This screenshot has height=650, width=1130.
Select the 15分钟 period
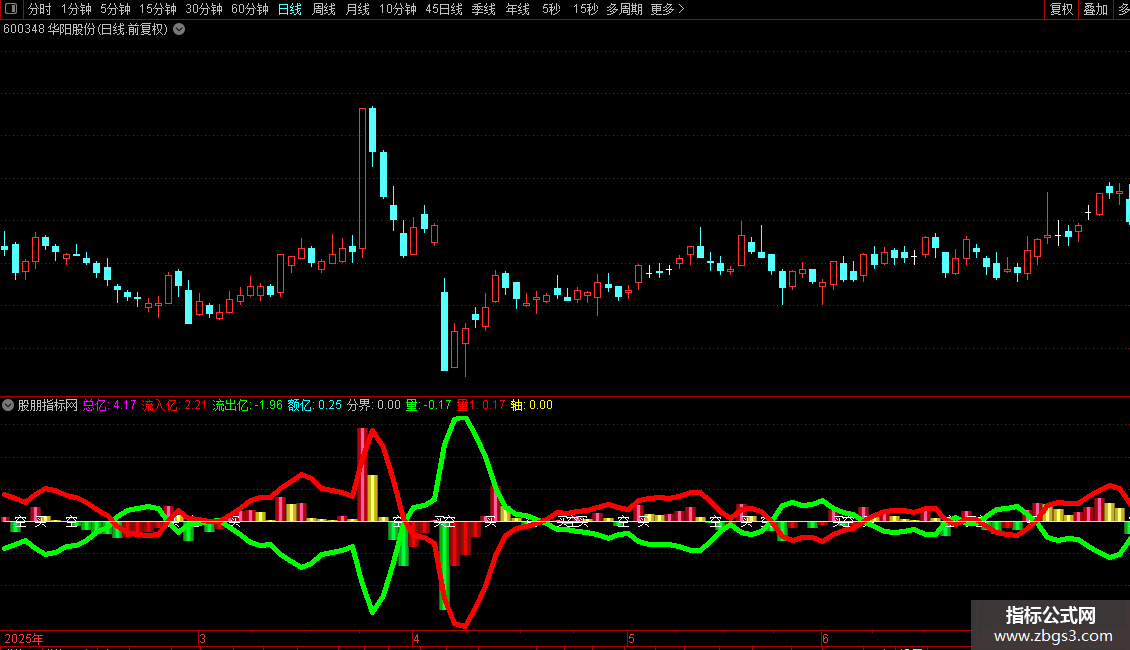coord(158,9)
